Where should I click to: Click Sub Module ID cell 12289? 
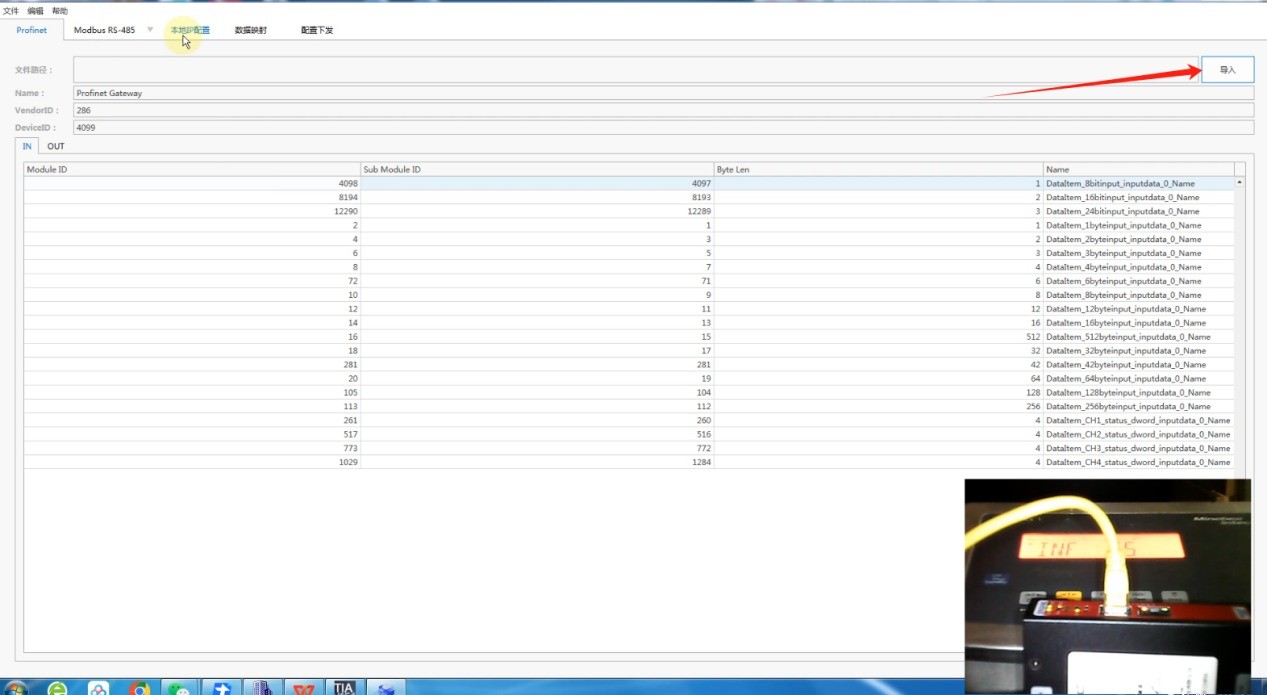click(x=537, y=211)
